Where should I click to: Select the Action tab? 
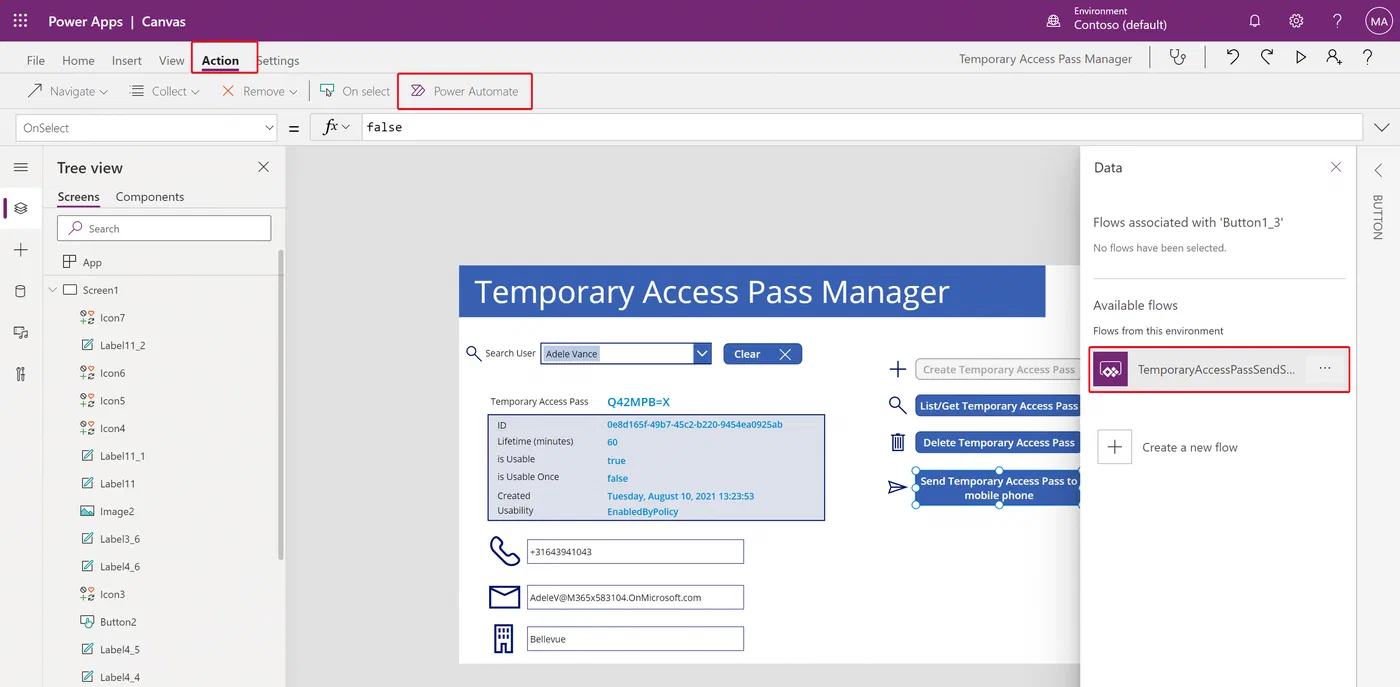(x=220, y=60)
